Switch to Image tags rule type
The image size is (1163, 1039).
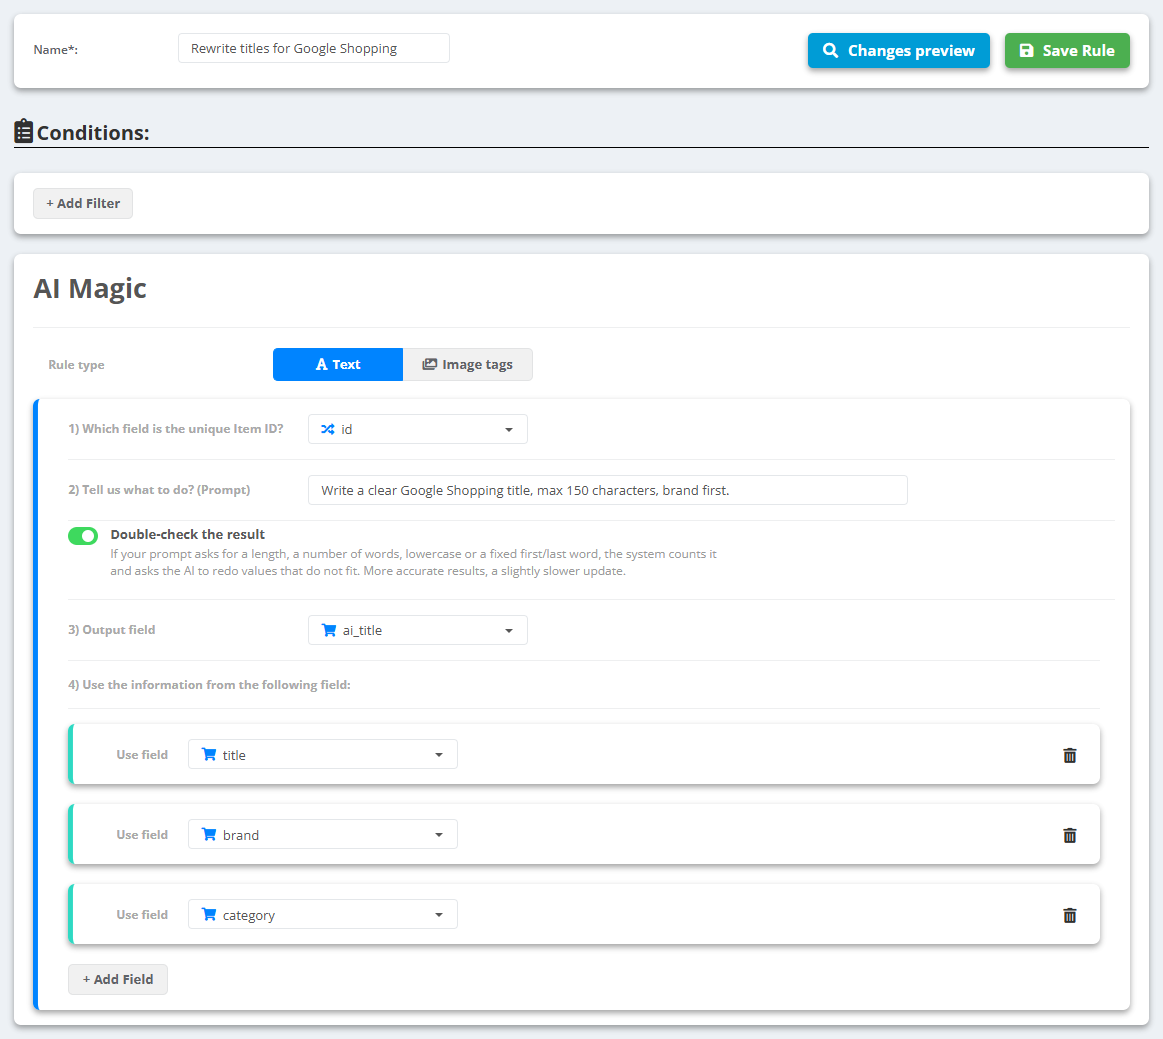(467, 364)
